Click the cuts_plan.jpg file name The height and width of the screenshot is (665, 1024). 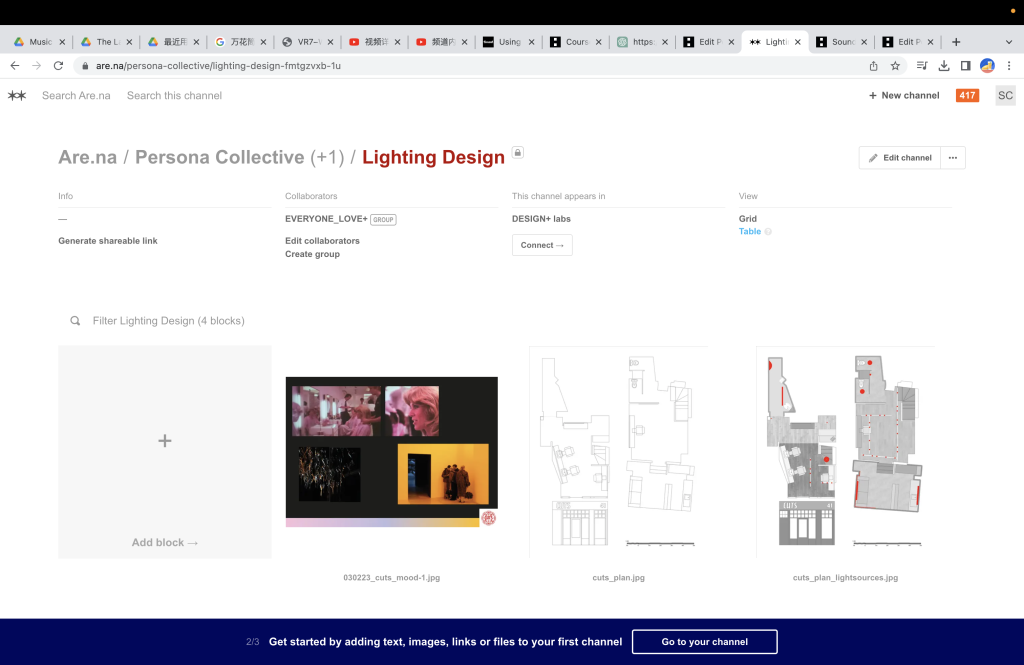coord(618,577)
